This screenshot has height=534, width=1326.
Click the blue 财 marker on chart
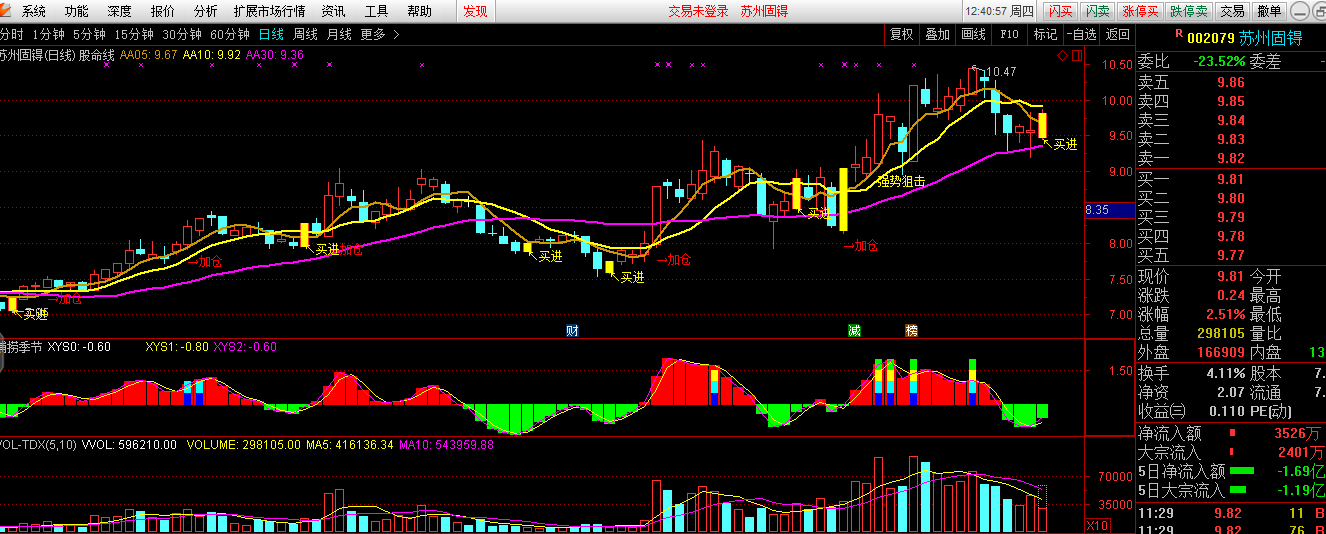(572, 331)
